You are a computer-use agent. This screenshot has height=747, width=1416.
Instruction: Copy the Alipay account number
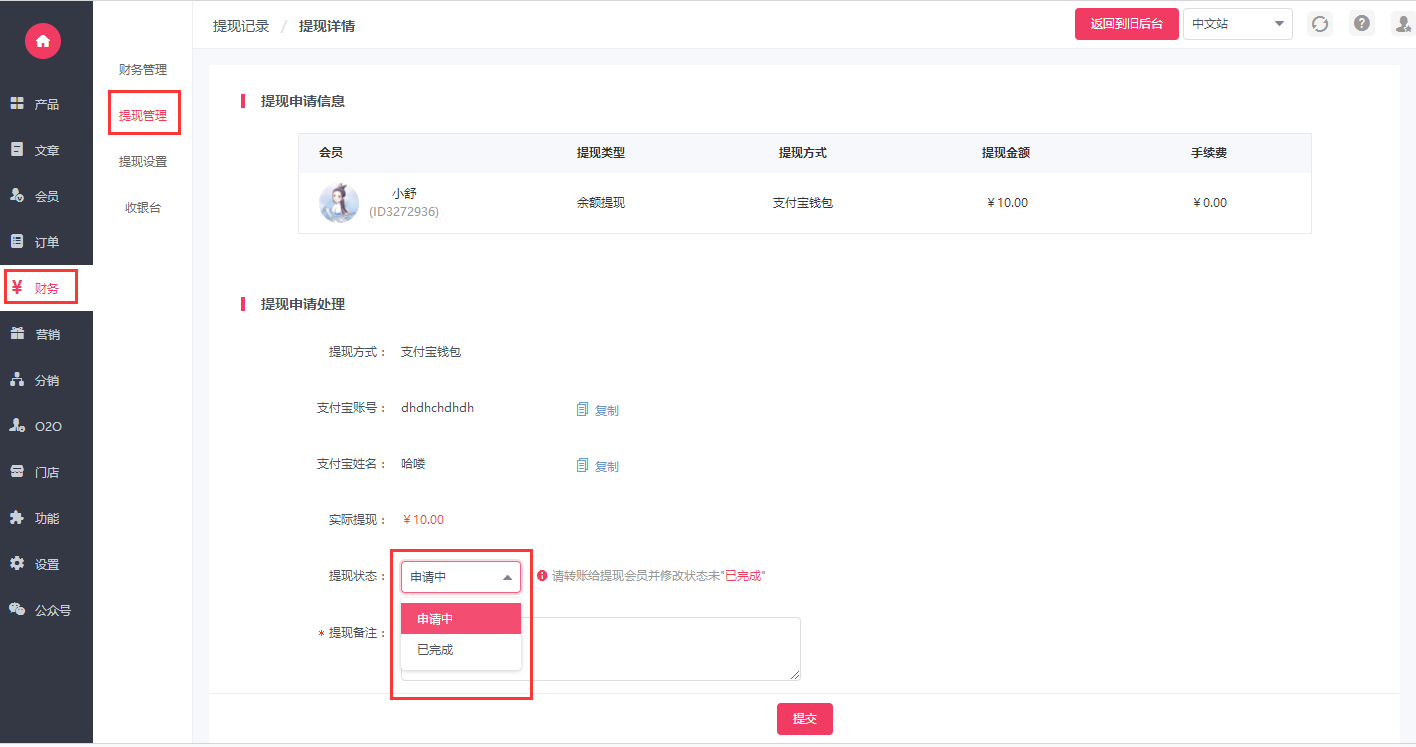(598, 410)
